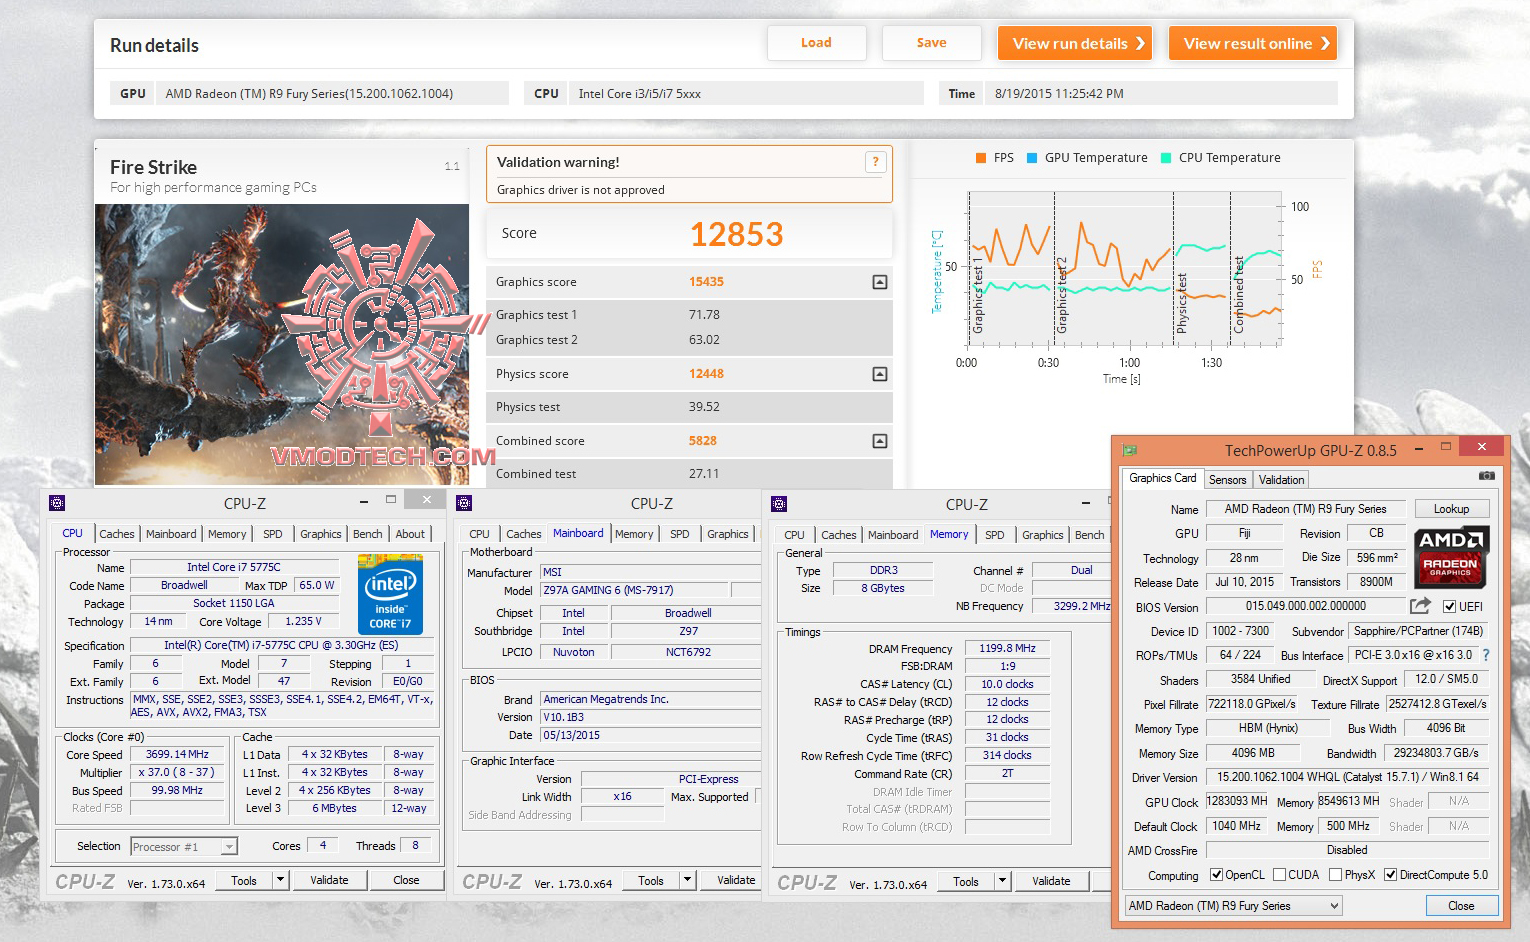Click the BIOS share arrow icon in GPU-Z
This screenshot has width=1530, height=942.
(1420, 606)
